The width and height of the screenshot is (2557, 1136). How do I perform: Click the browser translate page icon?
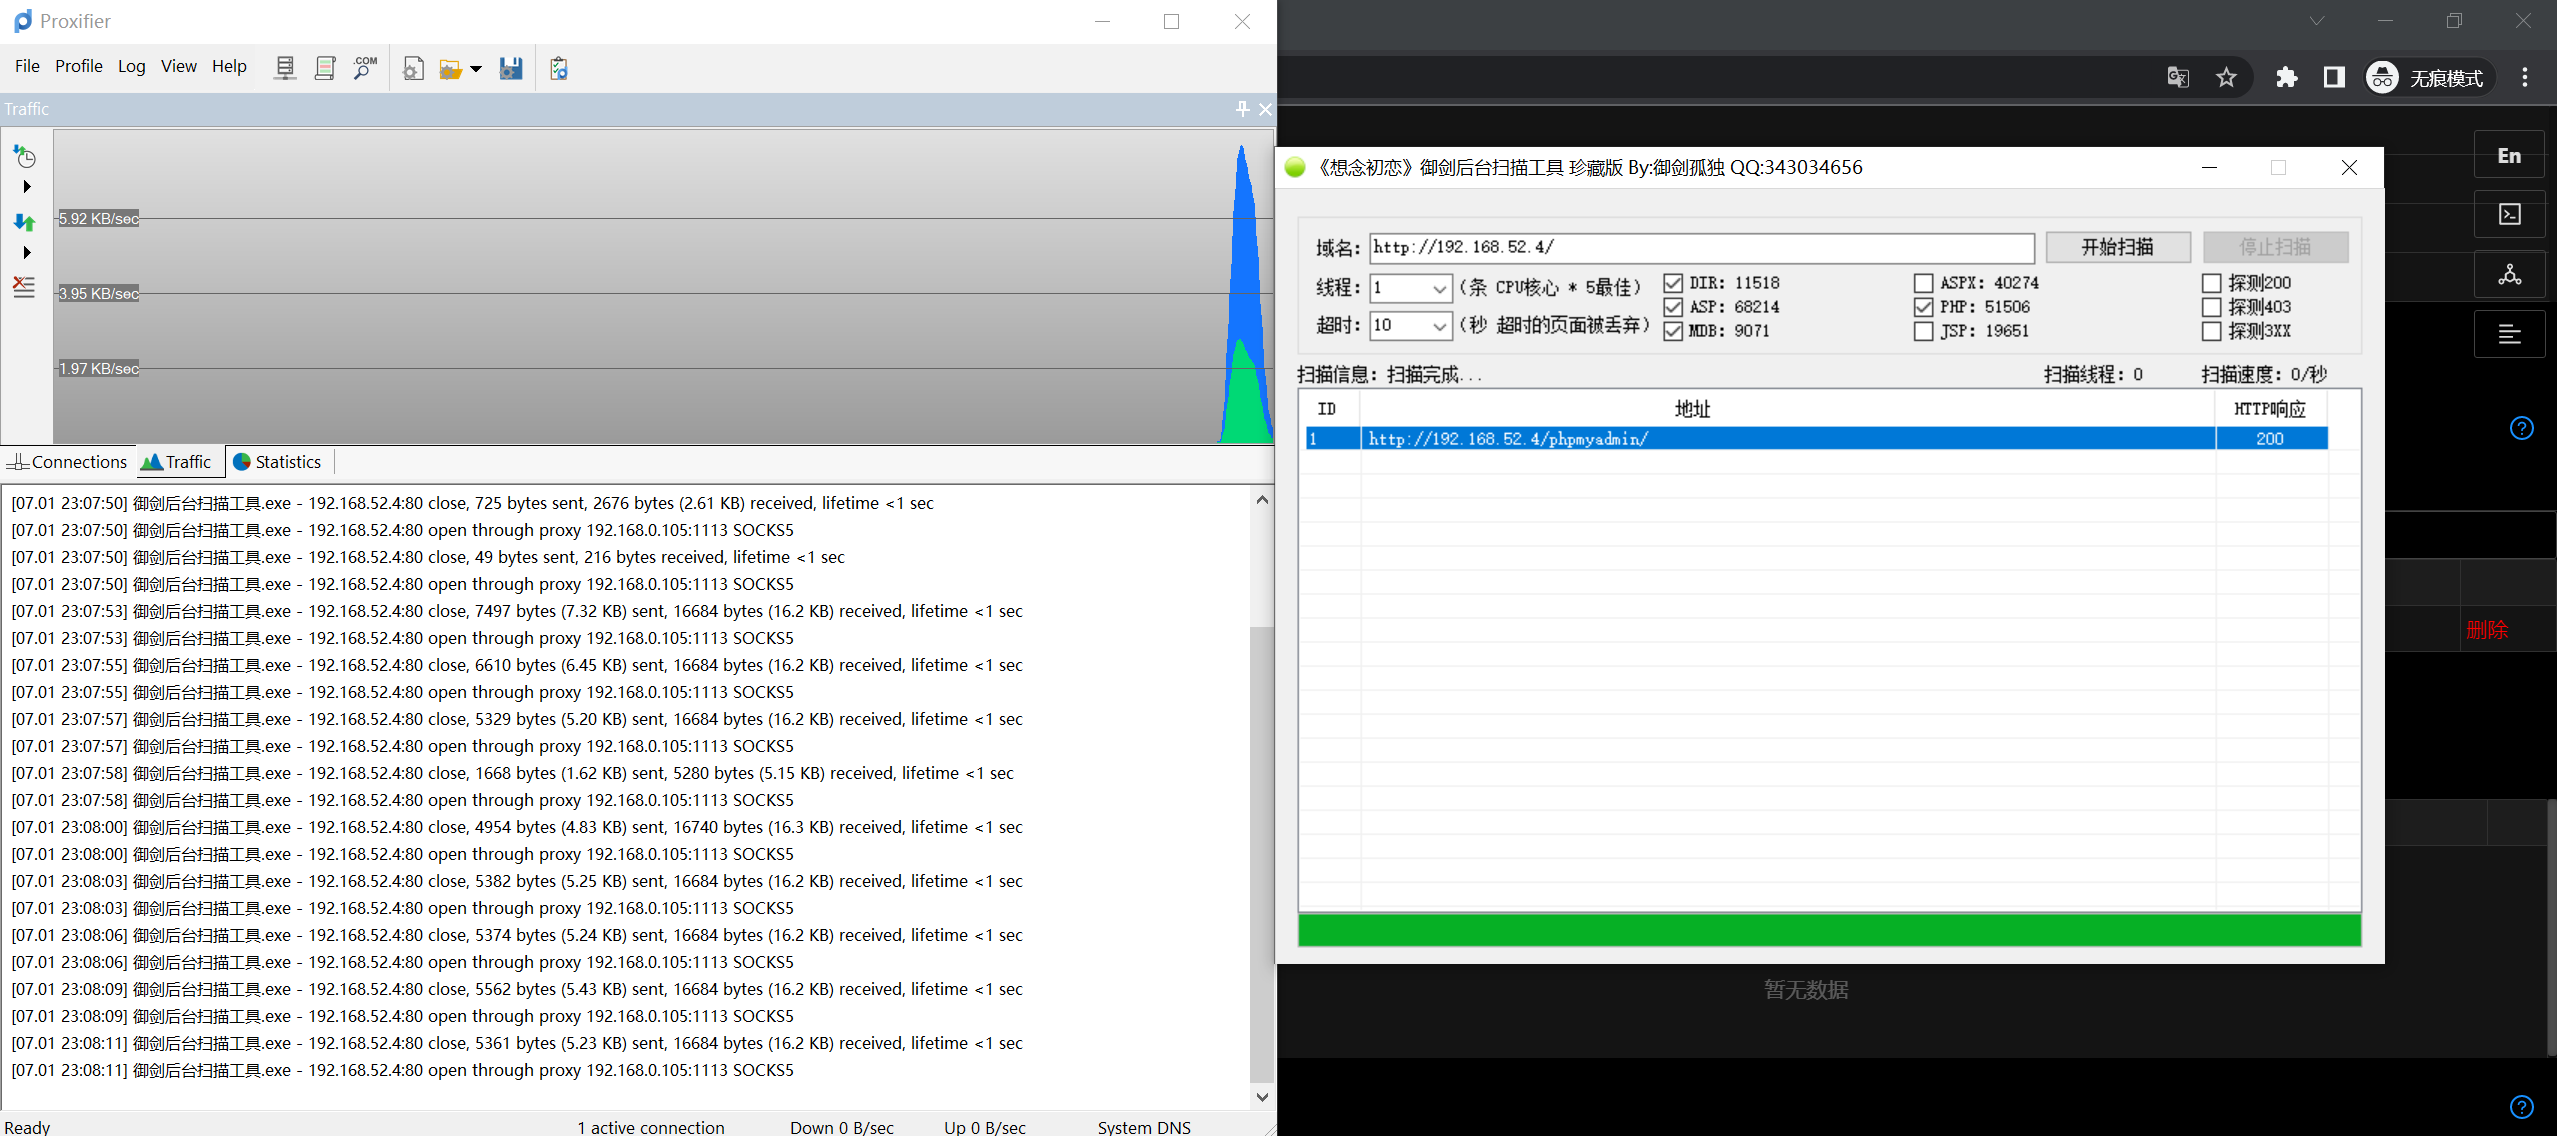tap(2178, 77)
